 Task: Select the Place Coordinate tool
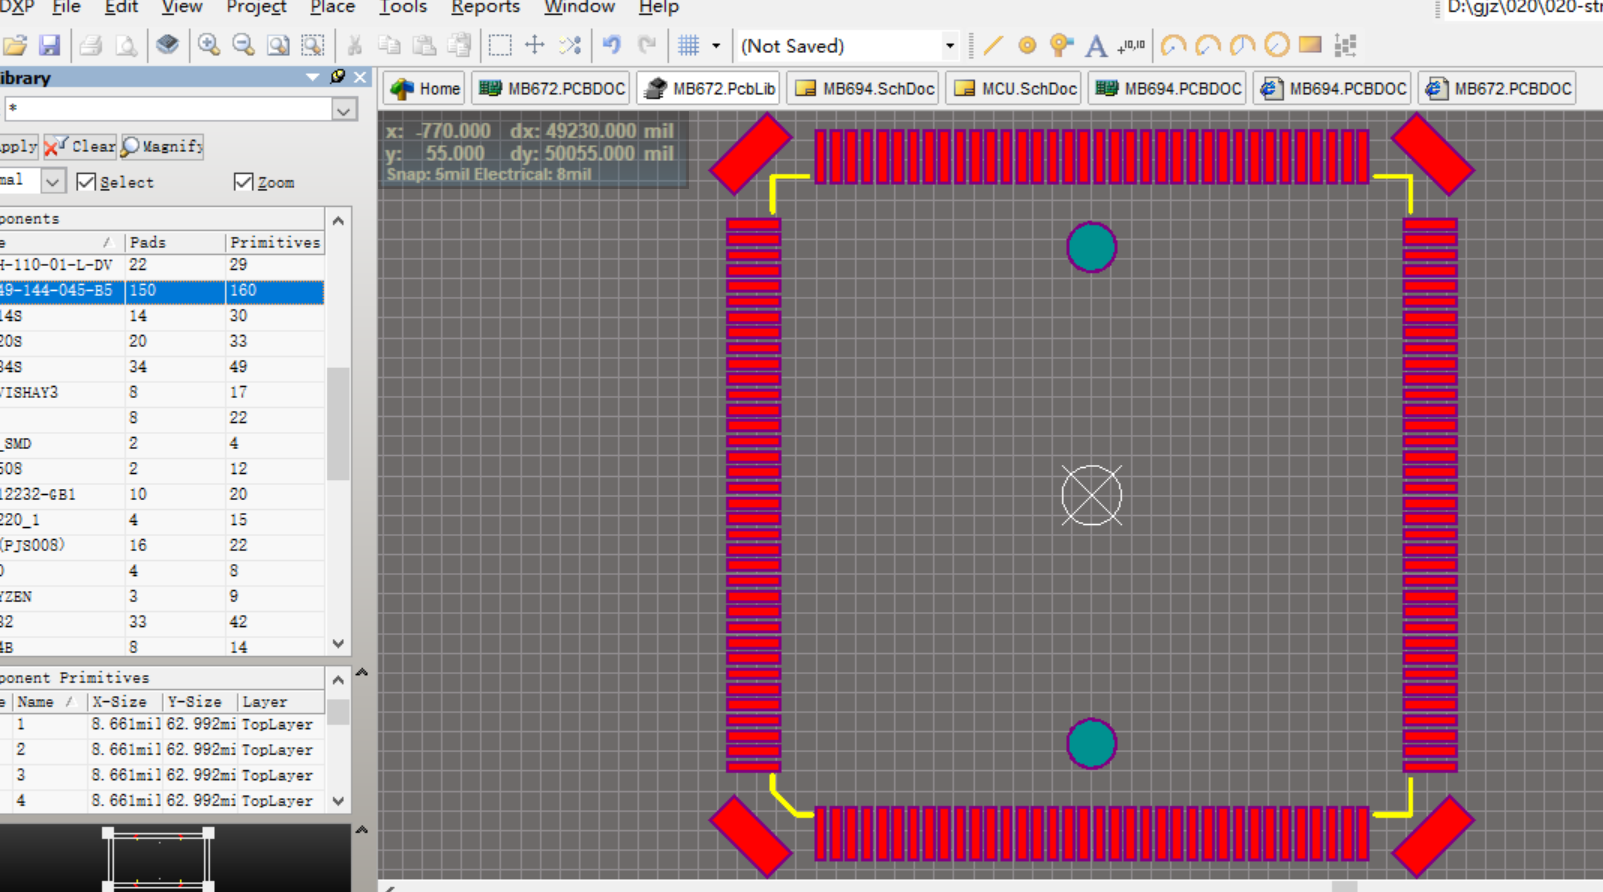(1131, 46)
